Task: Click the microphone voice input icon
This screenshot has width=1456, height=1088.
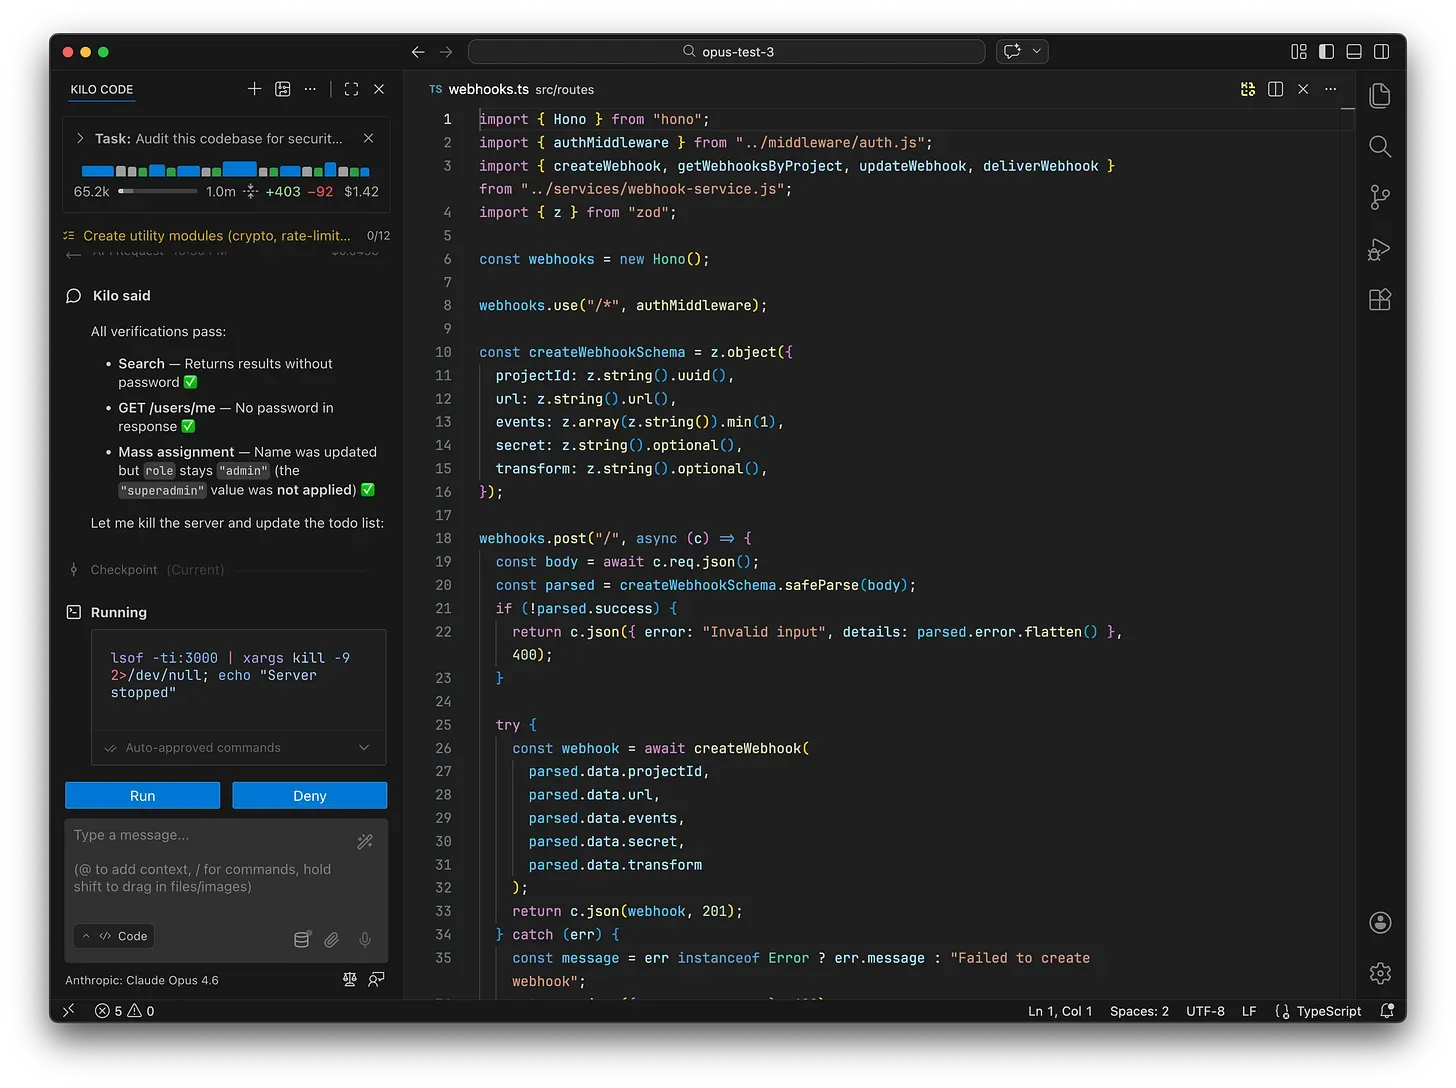Action: (365, 939)
